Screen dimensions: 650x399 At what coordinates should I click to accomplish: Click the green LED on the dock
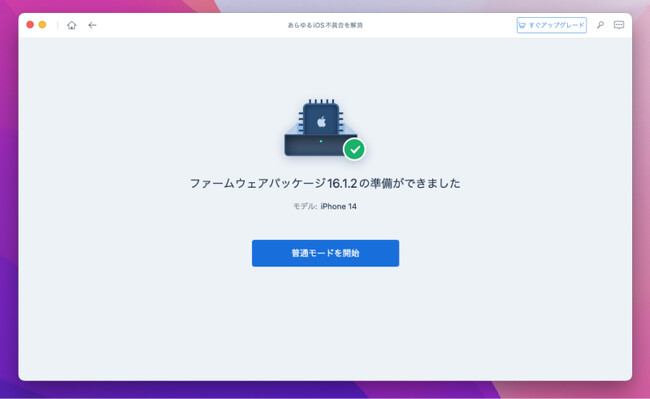click(321, 141)
